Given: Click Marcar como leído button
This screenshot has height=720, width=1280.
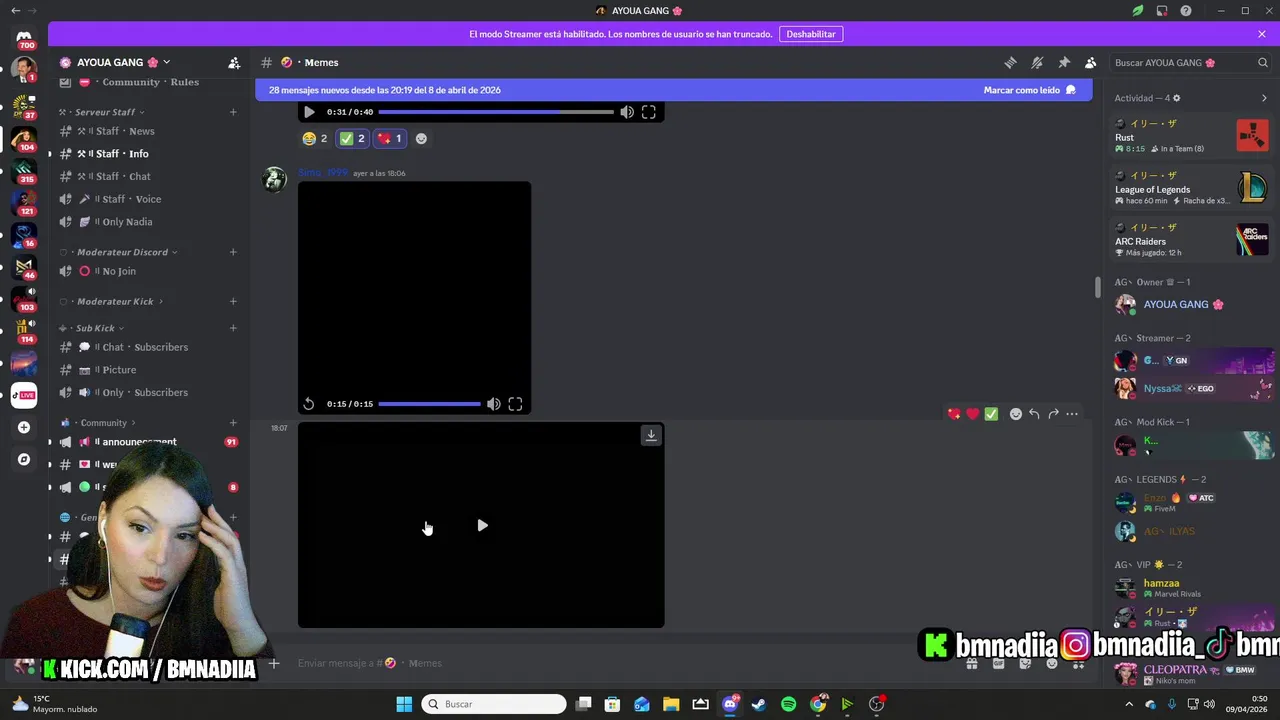Looking at the screenshot, I should tap(1030, 90).
